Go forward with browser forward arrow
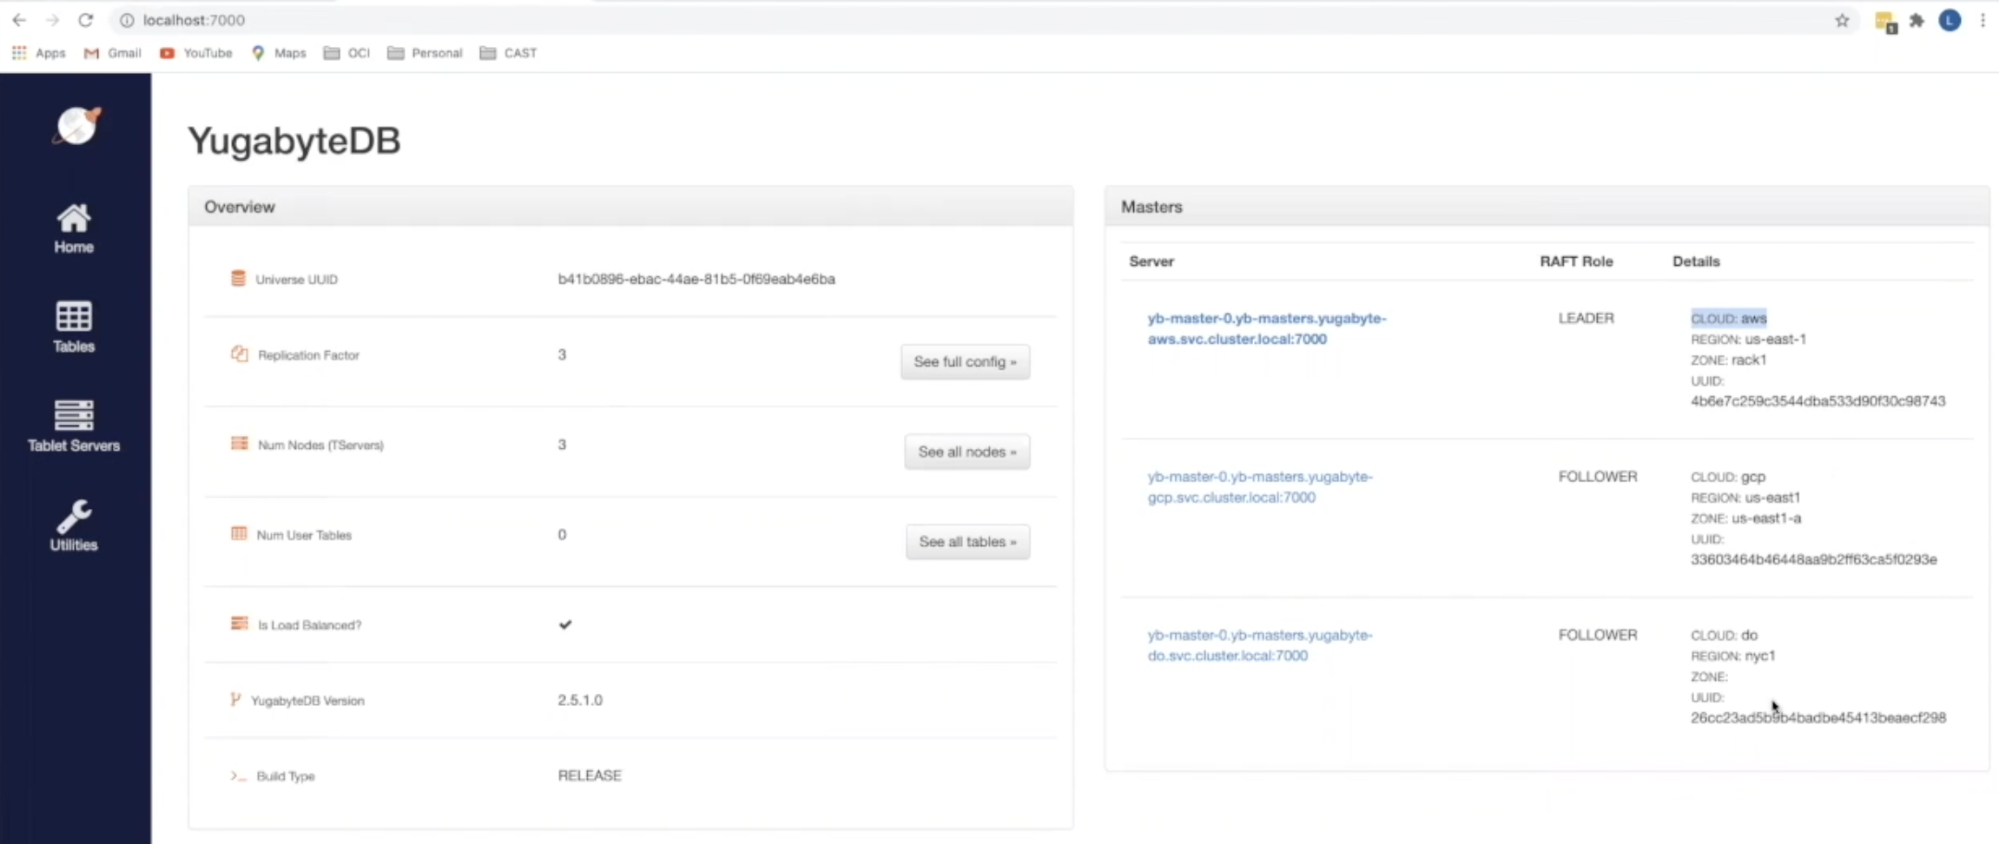1999x845 pixels. (x=52, y=20)
